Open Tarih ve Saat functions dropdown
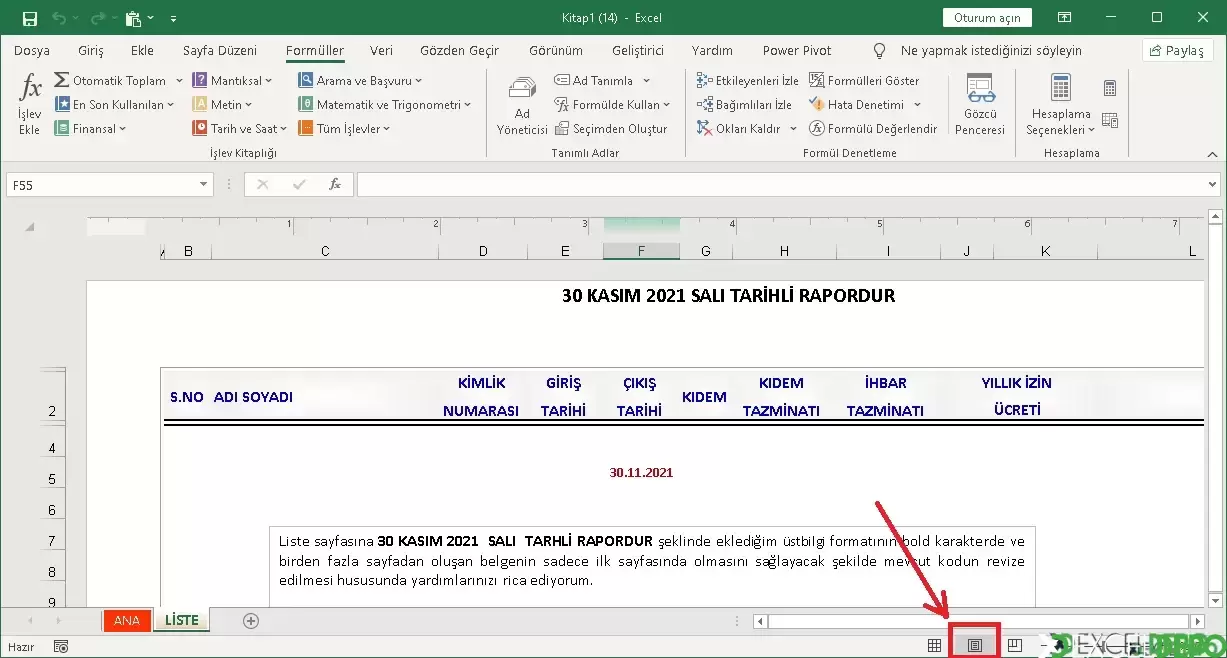Viewport: 1227px width, 658px height. pyautogui.click(x=240, y=128)
